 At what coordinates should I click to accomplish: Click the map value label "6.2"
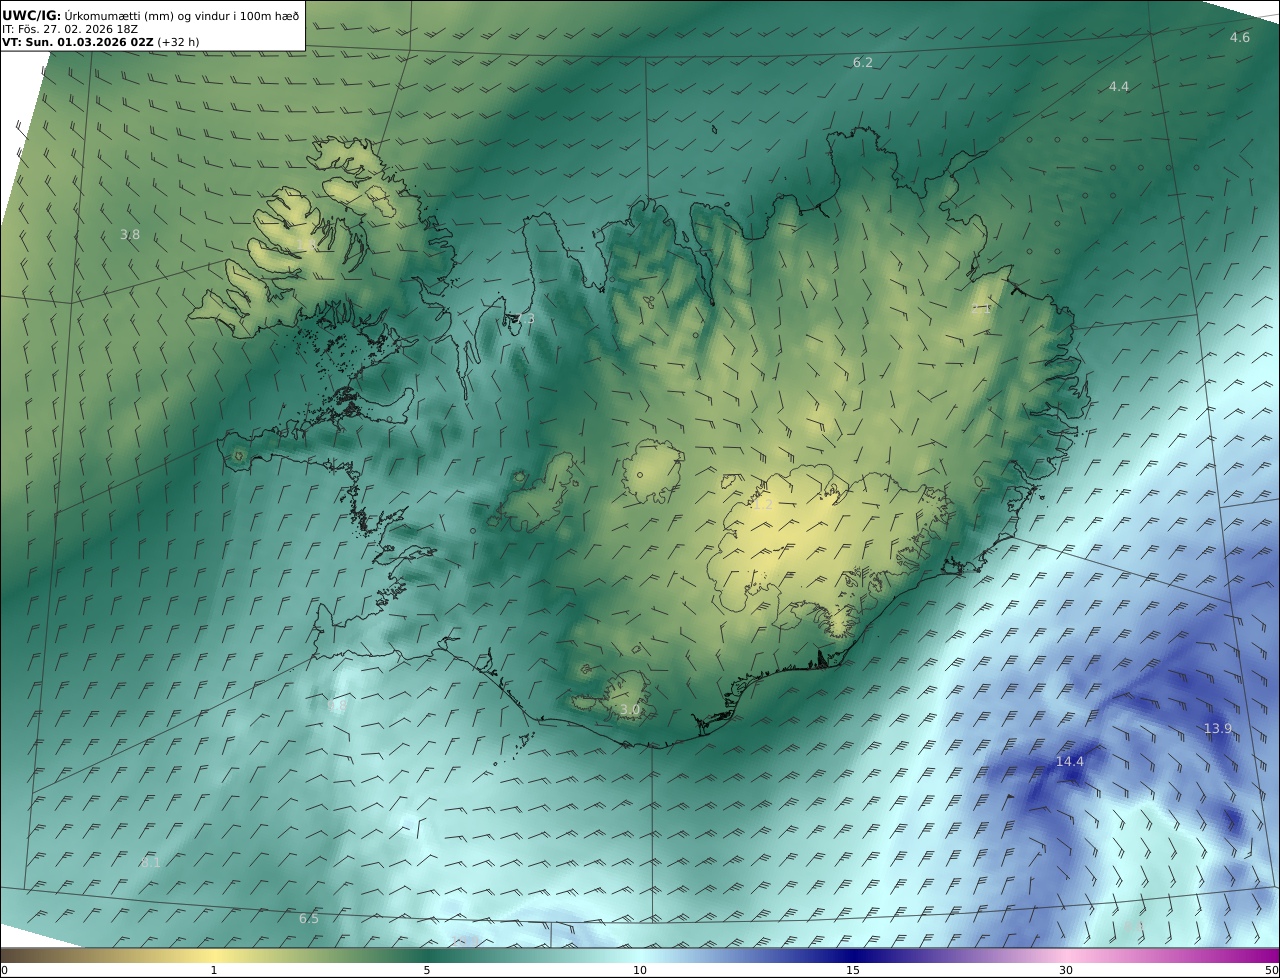click(x=863, y=62)
